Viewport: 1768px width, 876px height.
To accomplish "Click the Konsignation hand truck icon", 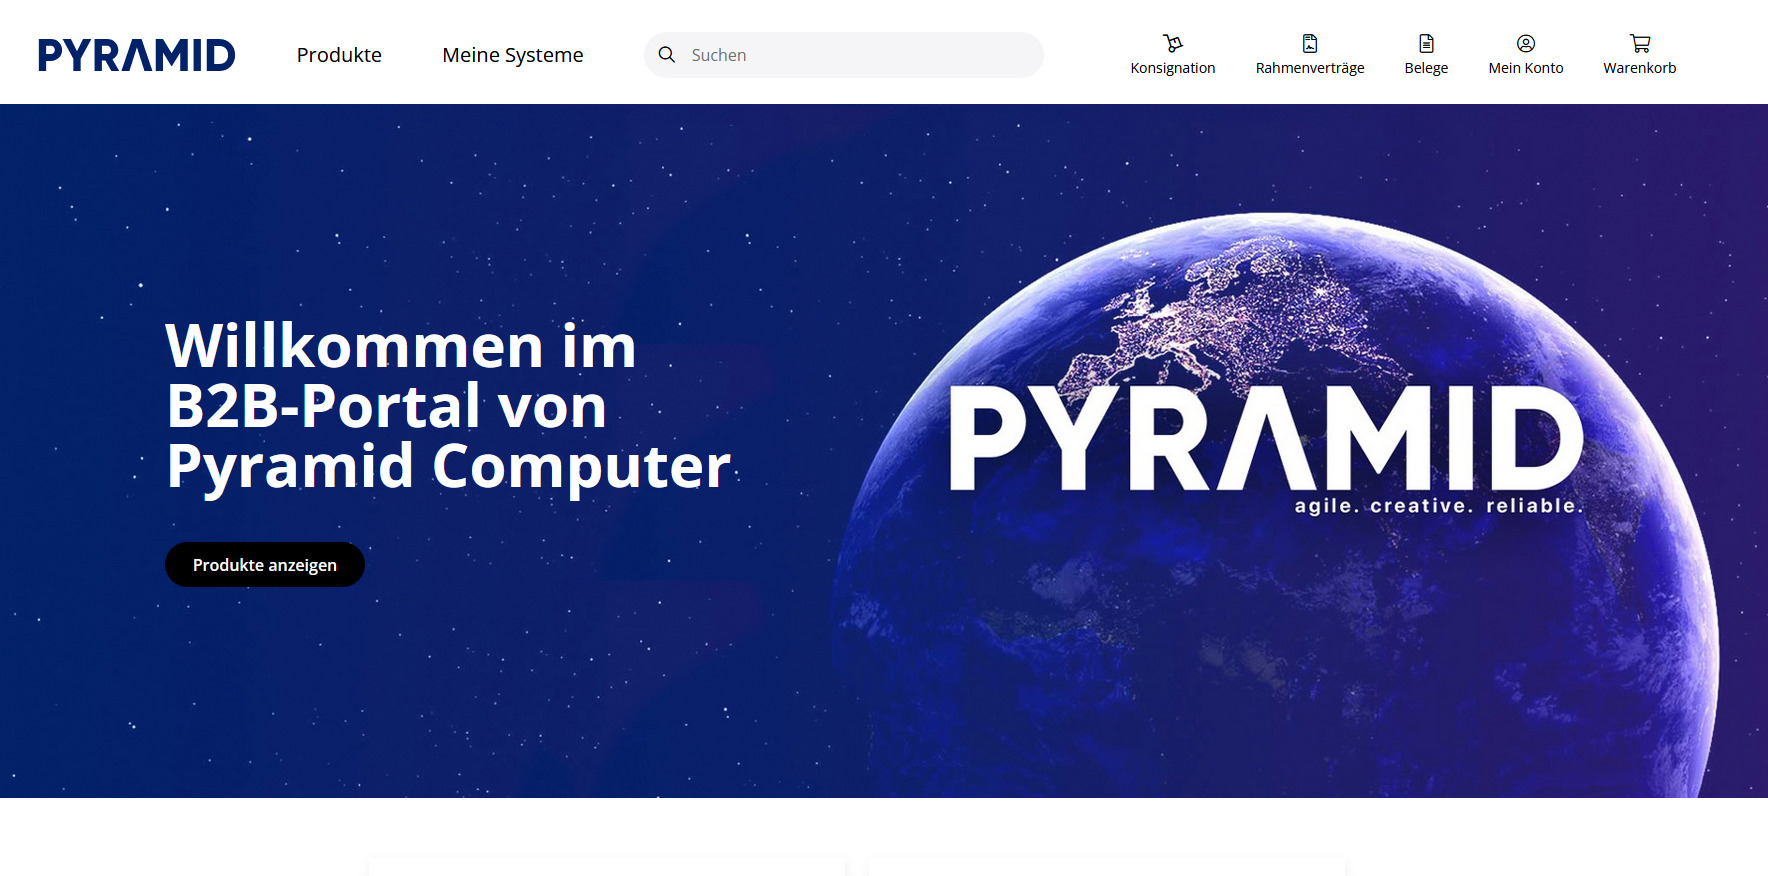I will (1172, 43).
